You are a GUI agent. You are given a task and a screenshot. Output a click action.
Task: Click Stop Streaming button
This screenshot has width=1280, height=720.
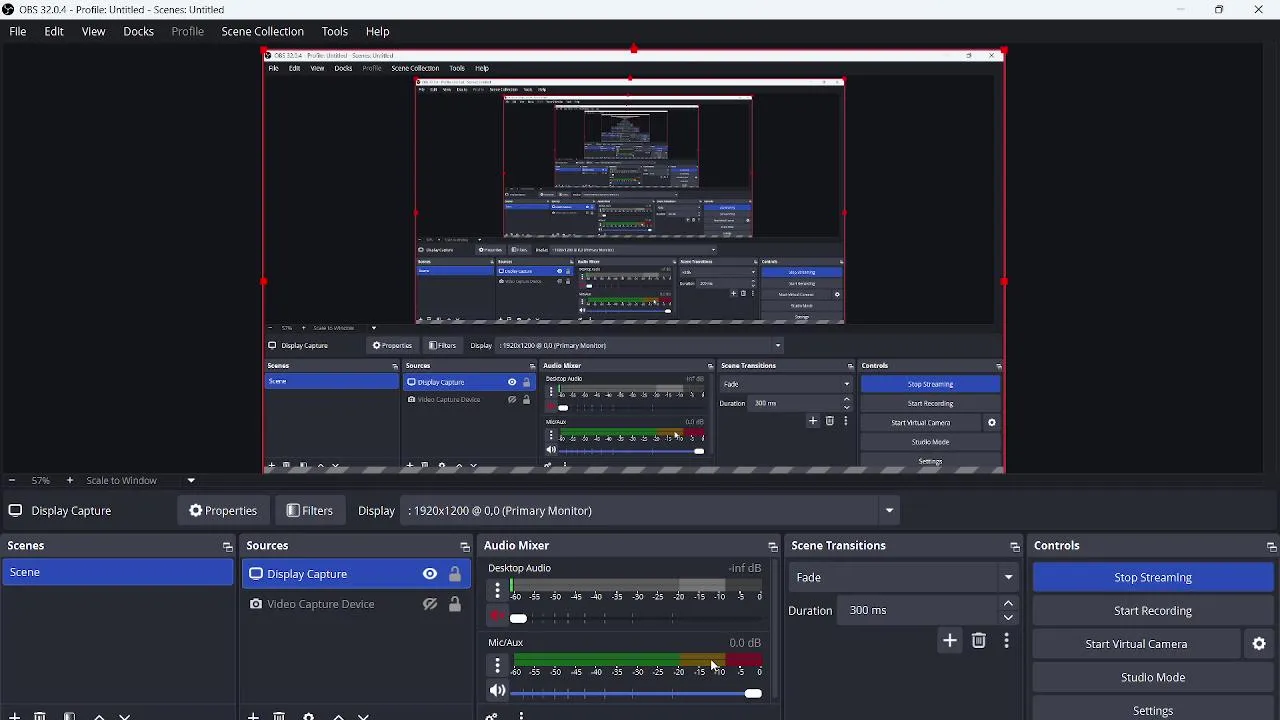1152,578
